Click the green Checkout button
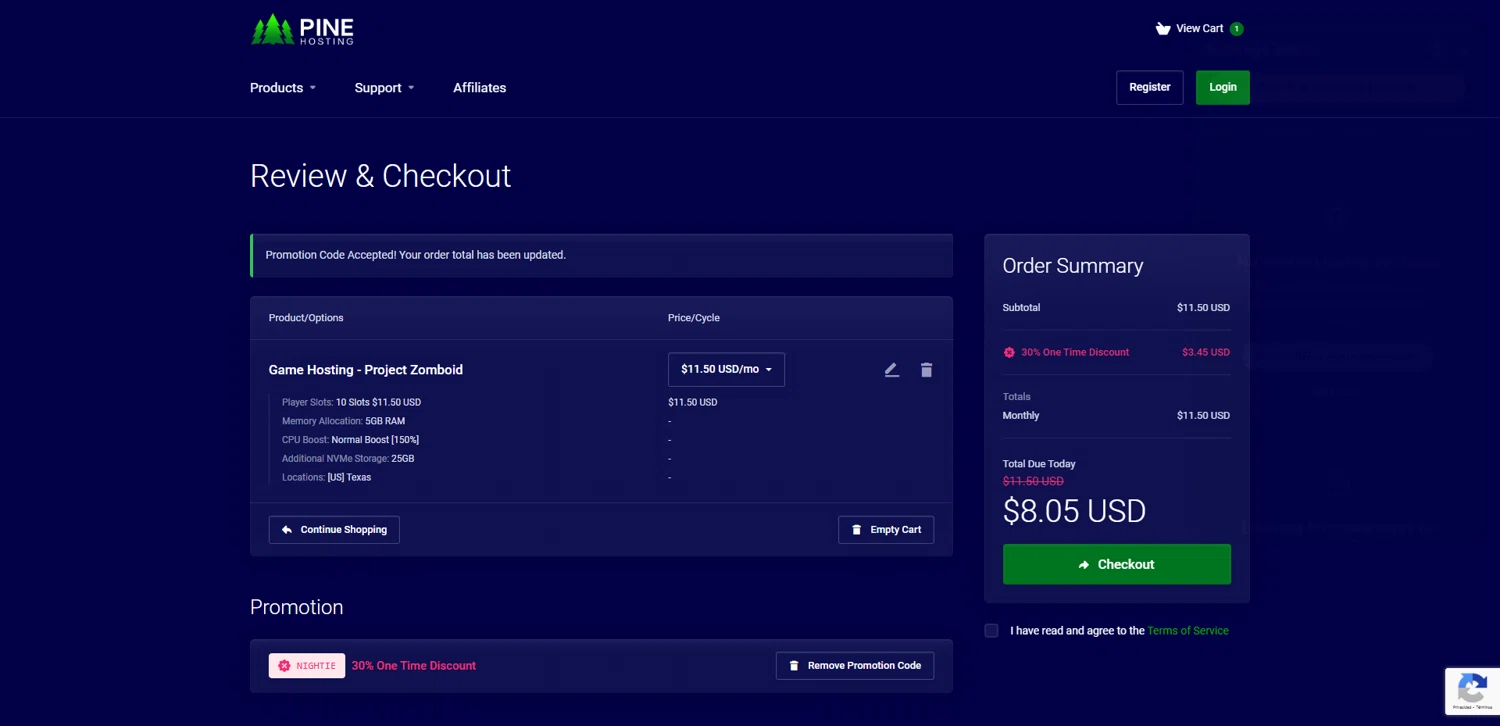Image resolution: width=1500 pixels, height=726 pixels. (1116, 564)
